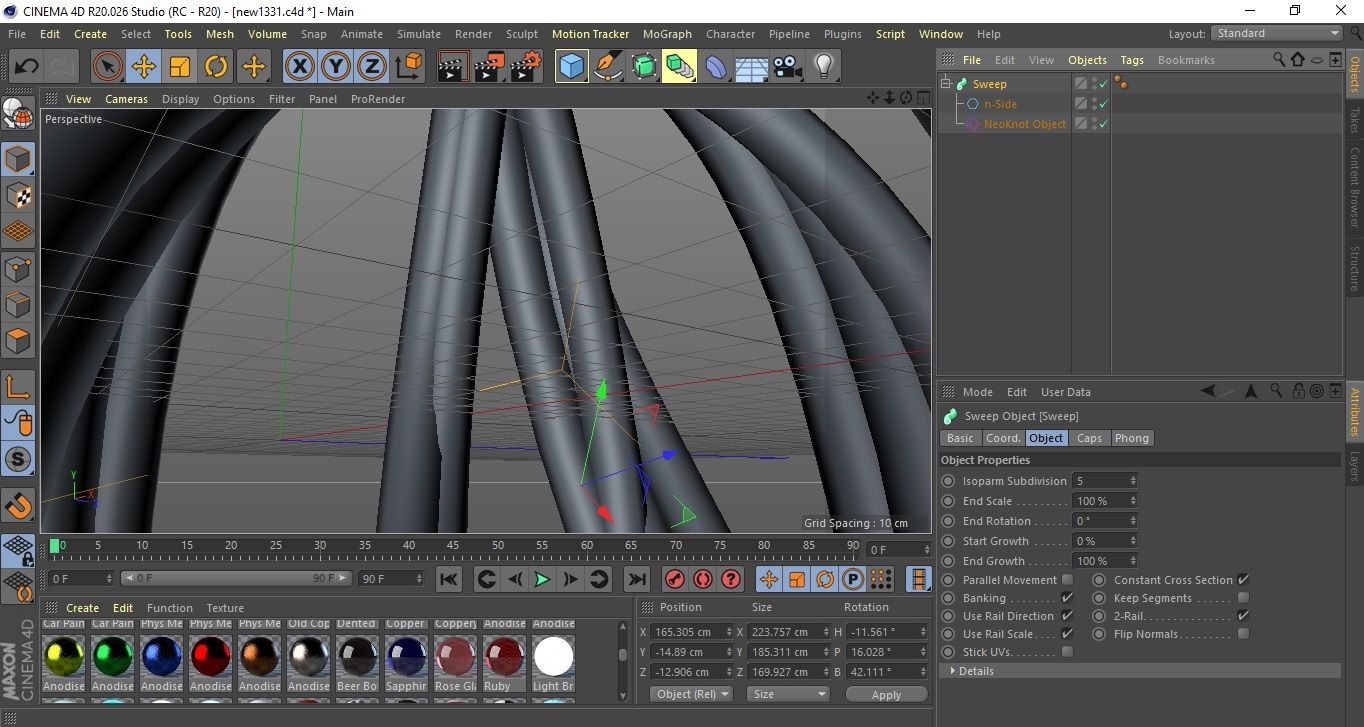This screenshot has height=727, width=1364.
Task: Enable Keep Segments checkbox
Action: coord(1243,598)
